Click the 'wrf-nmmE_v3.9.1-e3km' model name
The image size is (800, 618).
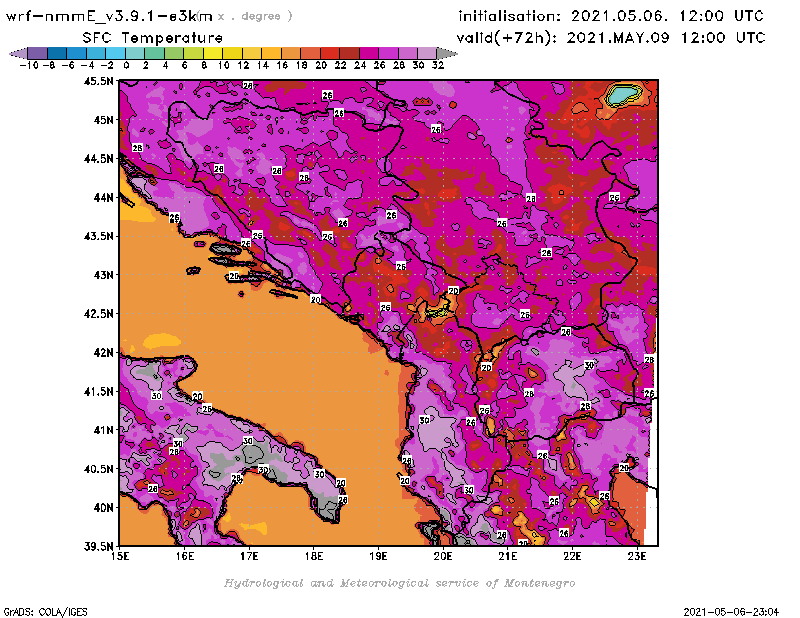click(109, 16)
